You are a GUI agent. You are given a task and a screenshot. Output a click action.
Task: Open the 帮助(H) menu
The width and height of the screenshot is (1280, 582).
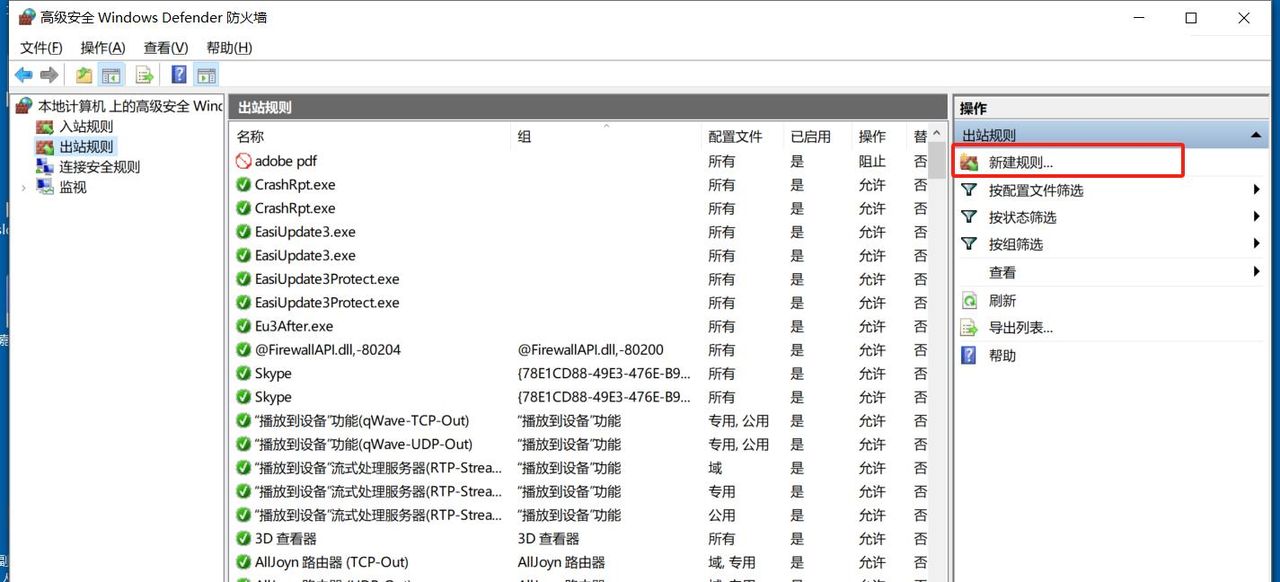tap(229, 48)
